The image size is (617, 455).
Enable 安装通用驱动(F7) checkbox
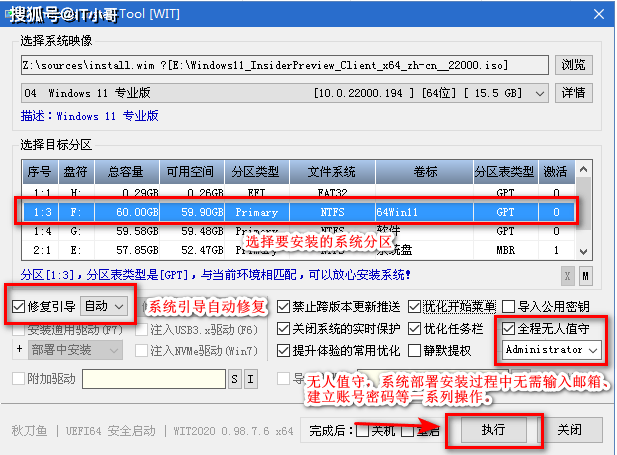tap(18, 330)
